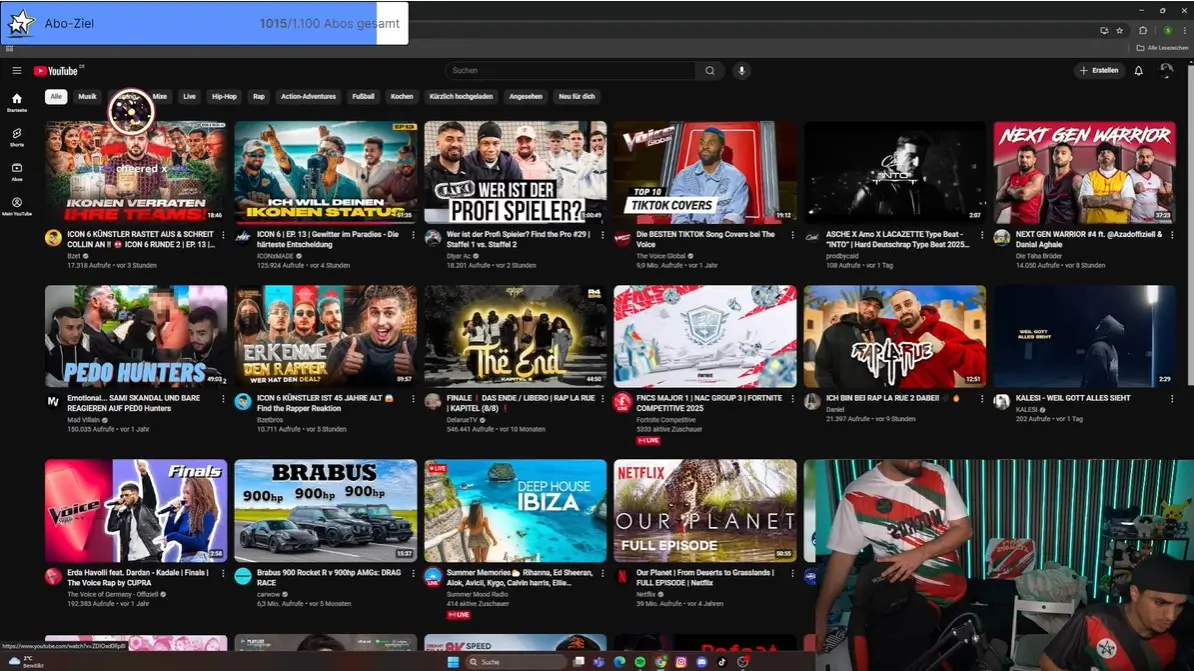Open options for NEXT GEN WARRIOR #4 video

[x=1172, y=235]
